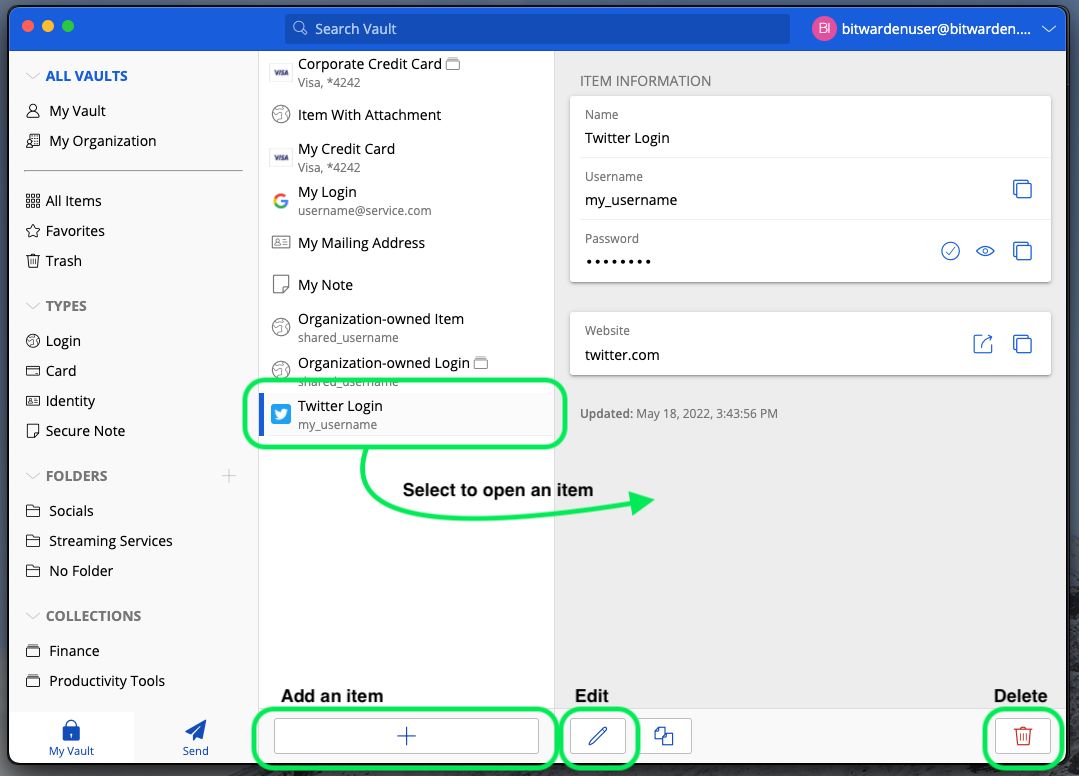
Task: Add a new folder
Action: (229, 475)
